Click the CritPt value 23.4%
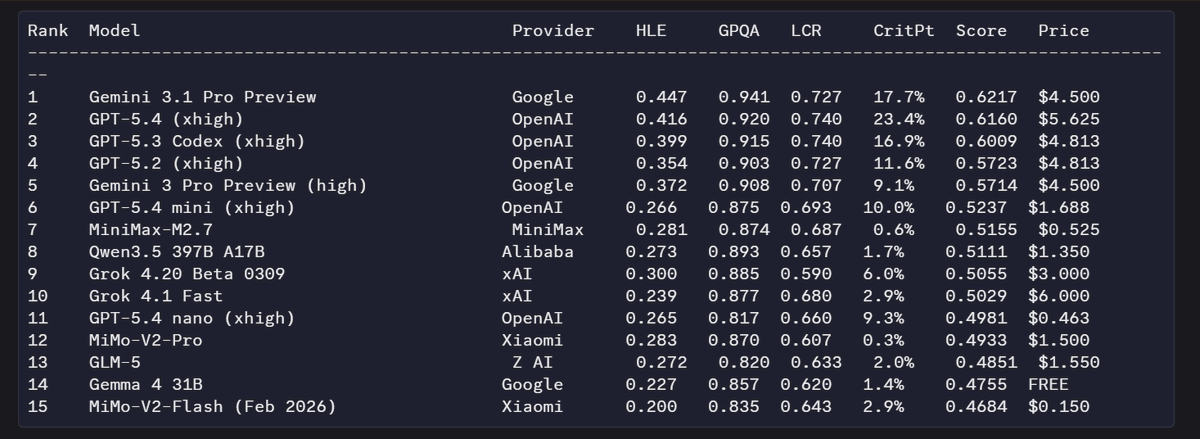Screen dimensions: 1200x439 pos(899,119)
